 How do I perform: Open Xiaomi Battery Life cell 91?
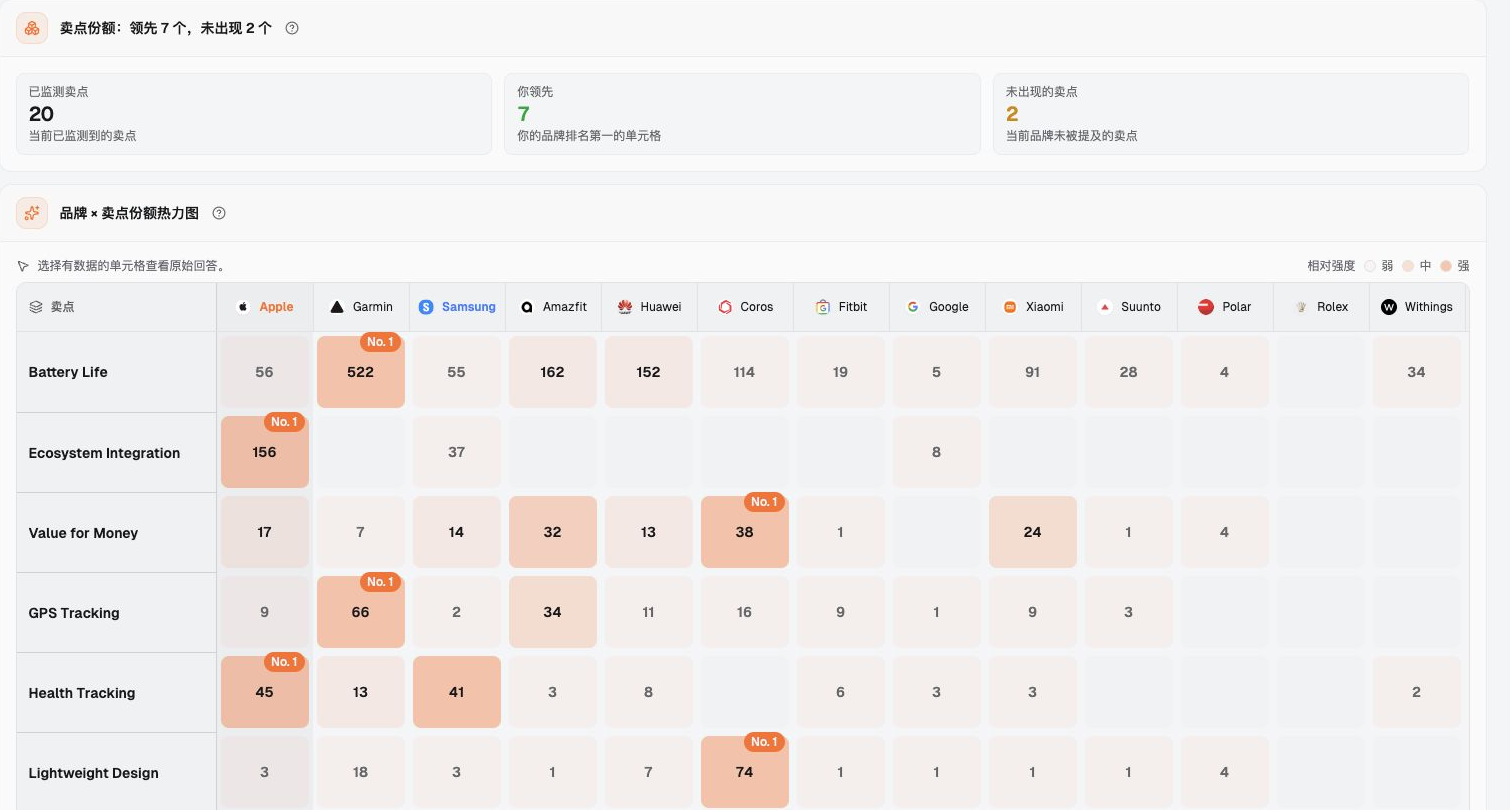[1033, 372]
